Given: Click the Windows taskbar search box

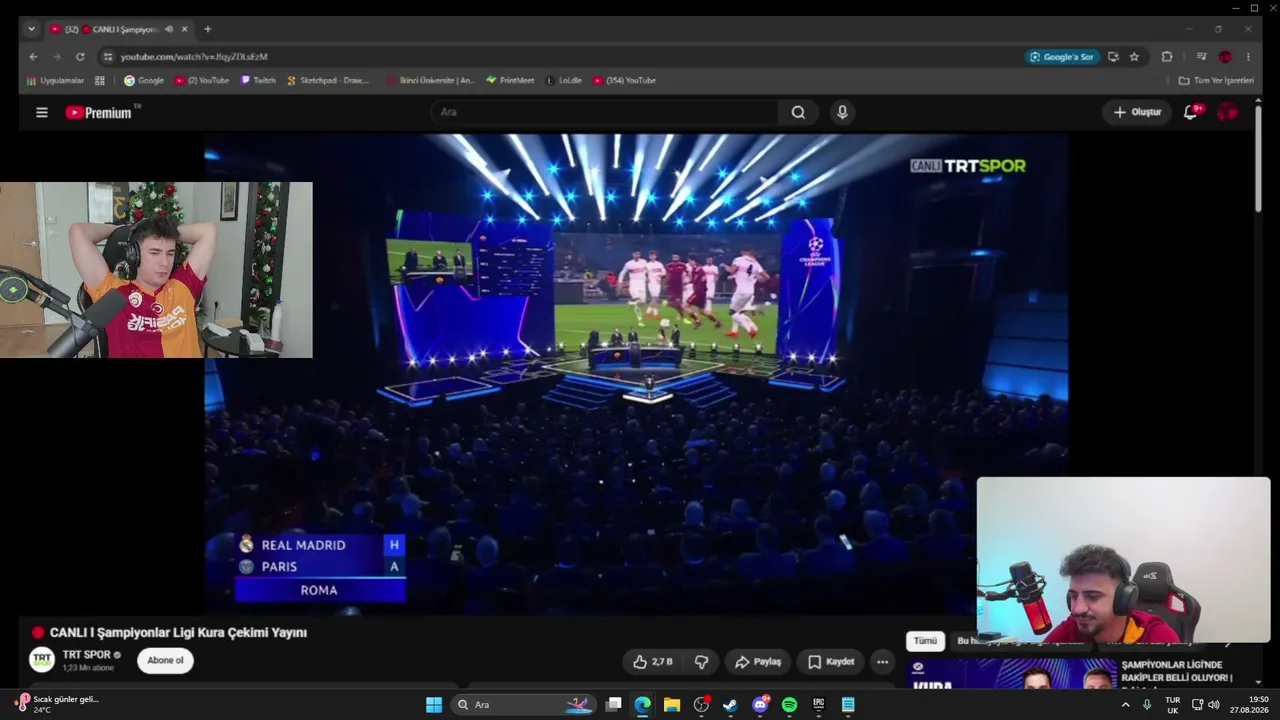Looking at the screenshot, I should (x=522, y=705).
